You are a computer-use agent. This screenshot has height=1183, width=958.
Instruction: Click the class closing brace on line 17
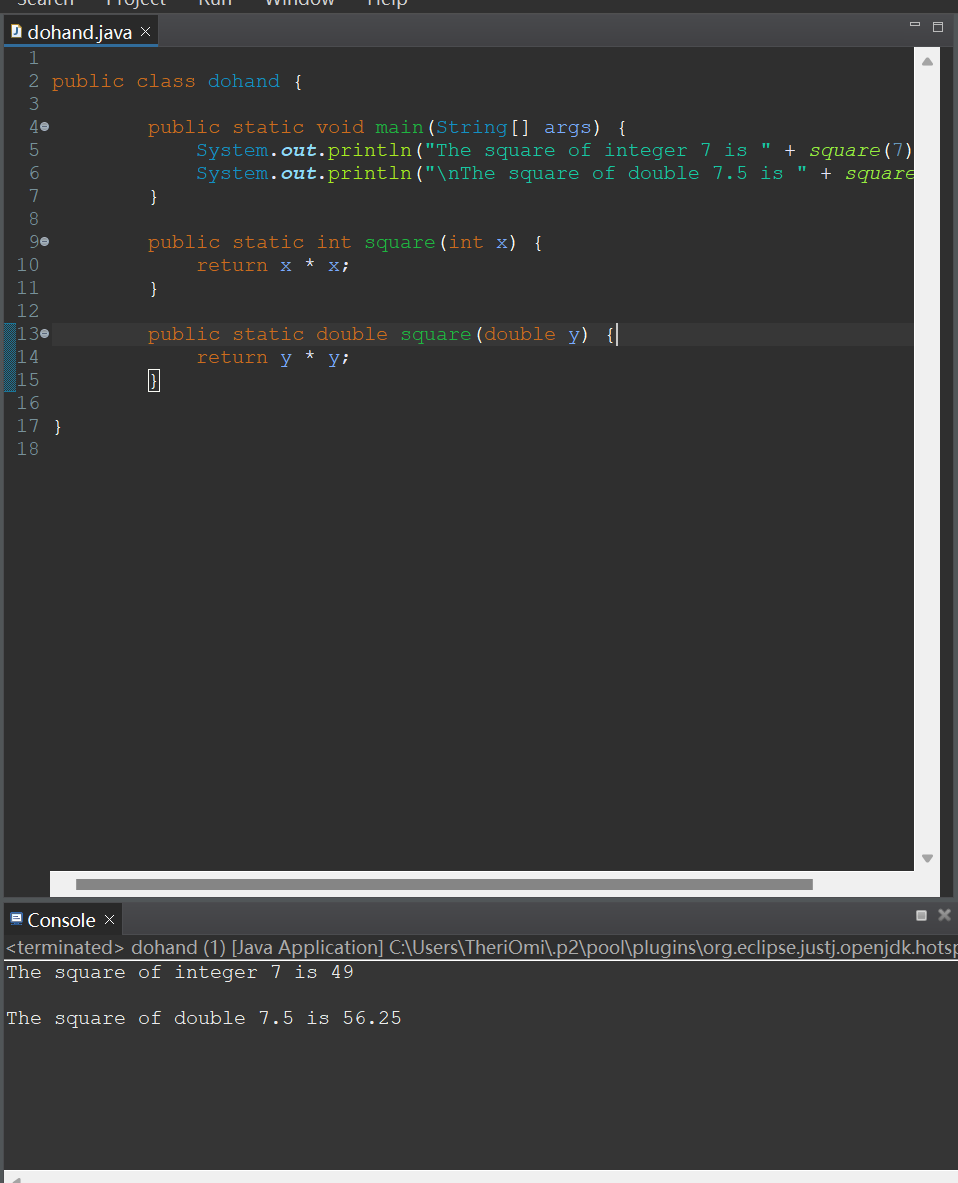pos(58,427)
